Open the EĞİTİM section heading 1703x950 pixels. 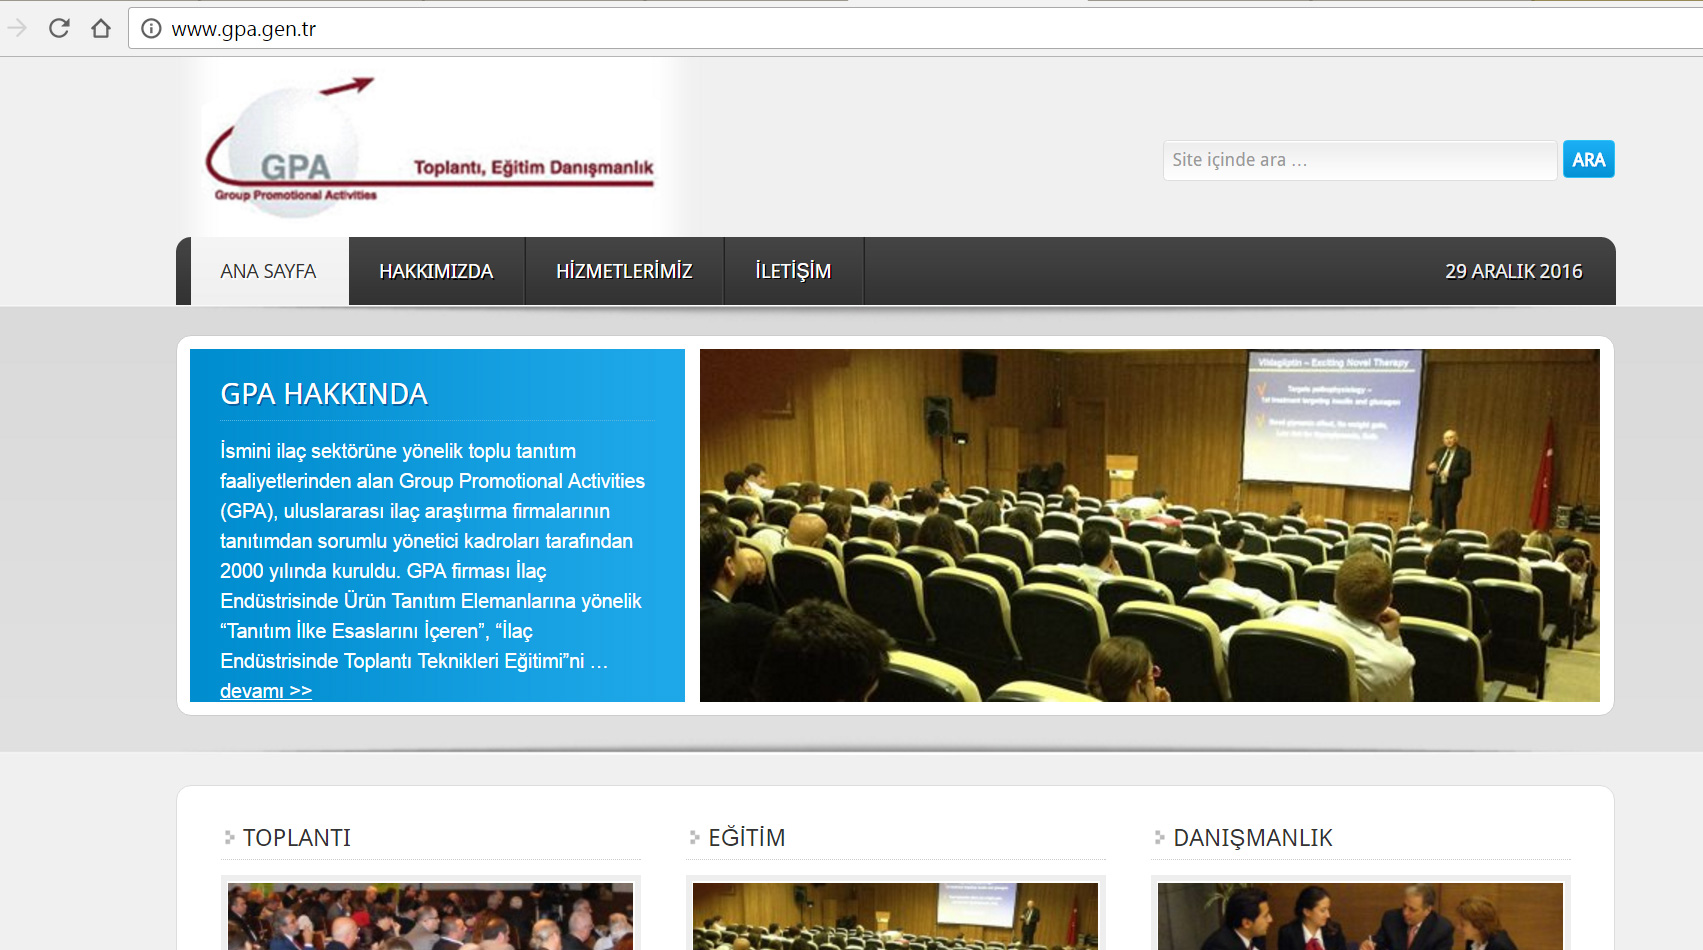746,838
